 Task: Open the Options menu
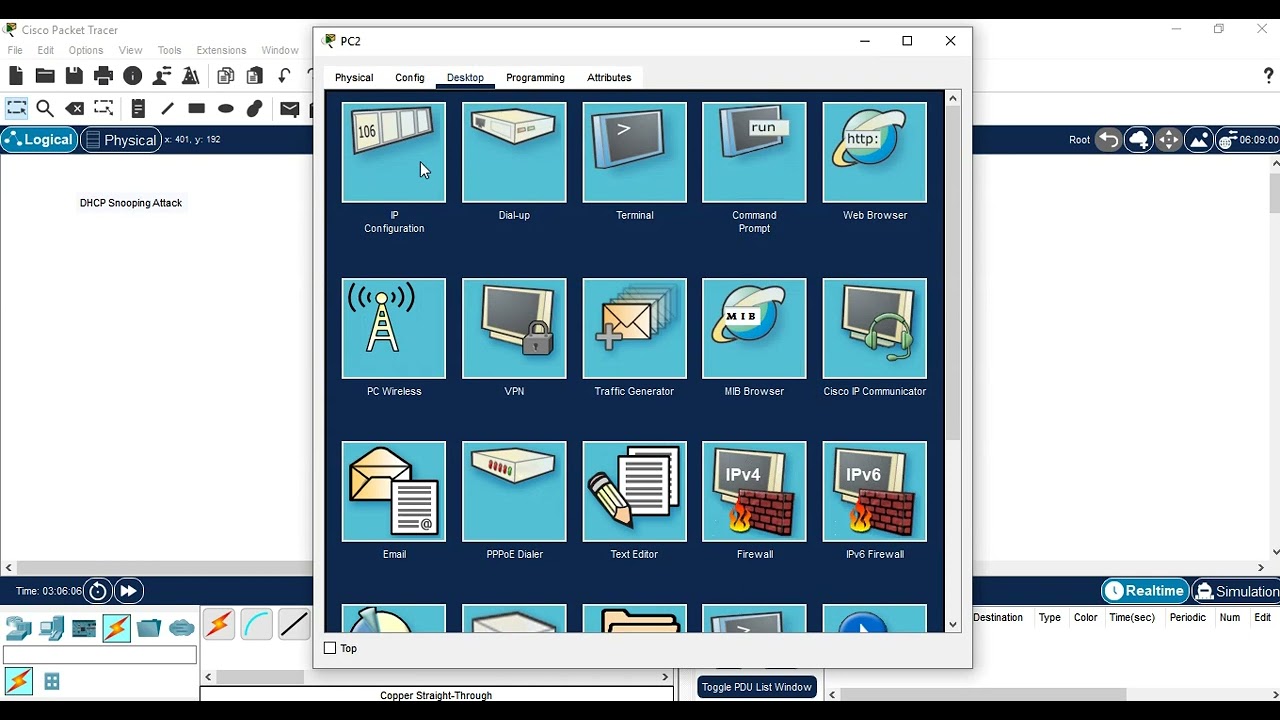tap(86, 50)
